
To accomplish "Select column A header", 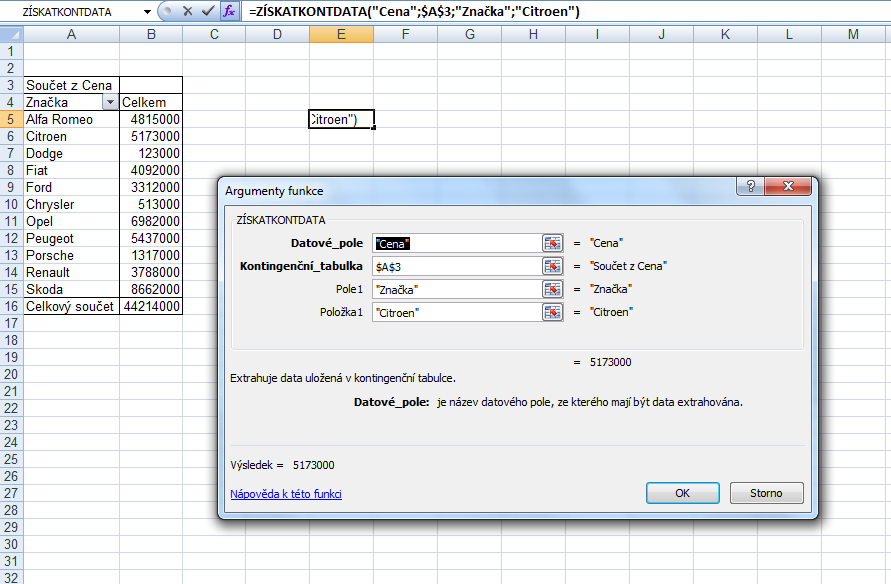I will point(72,35).
